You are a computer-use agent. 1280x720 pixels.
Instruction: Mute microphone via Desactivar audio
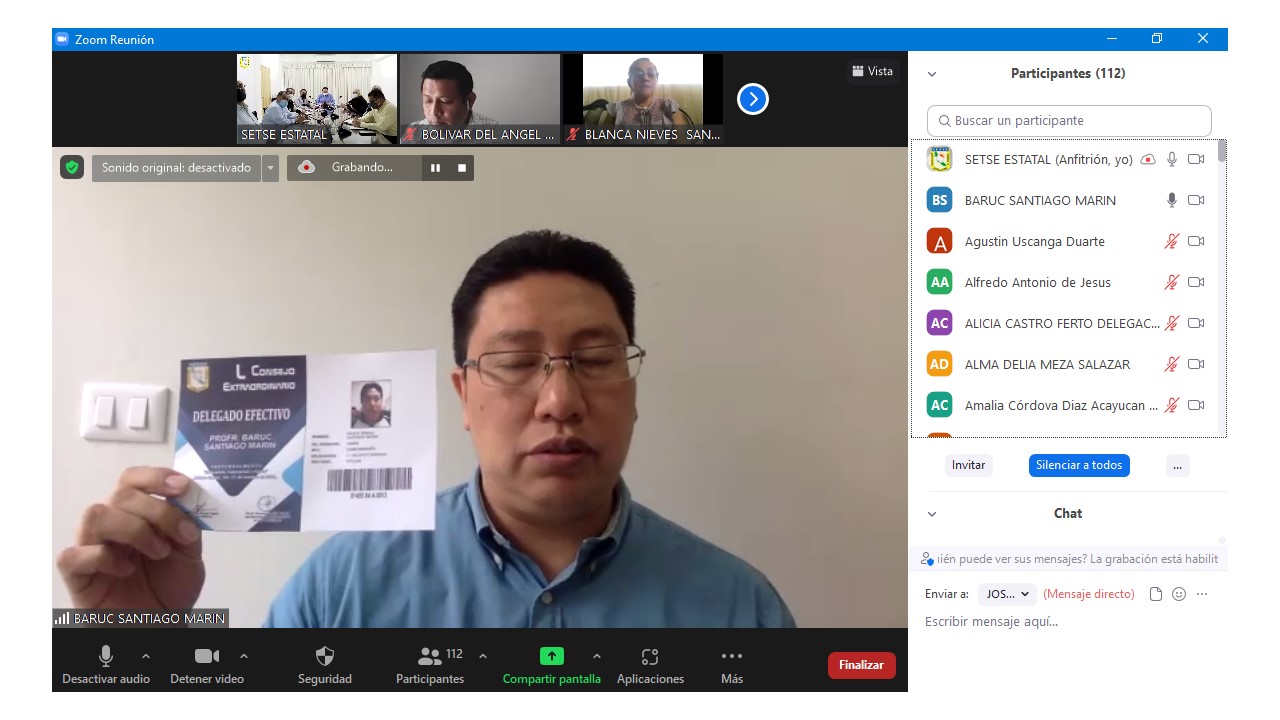106,666
